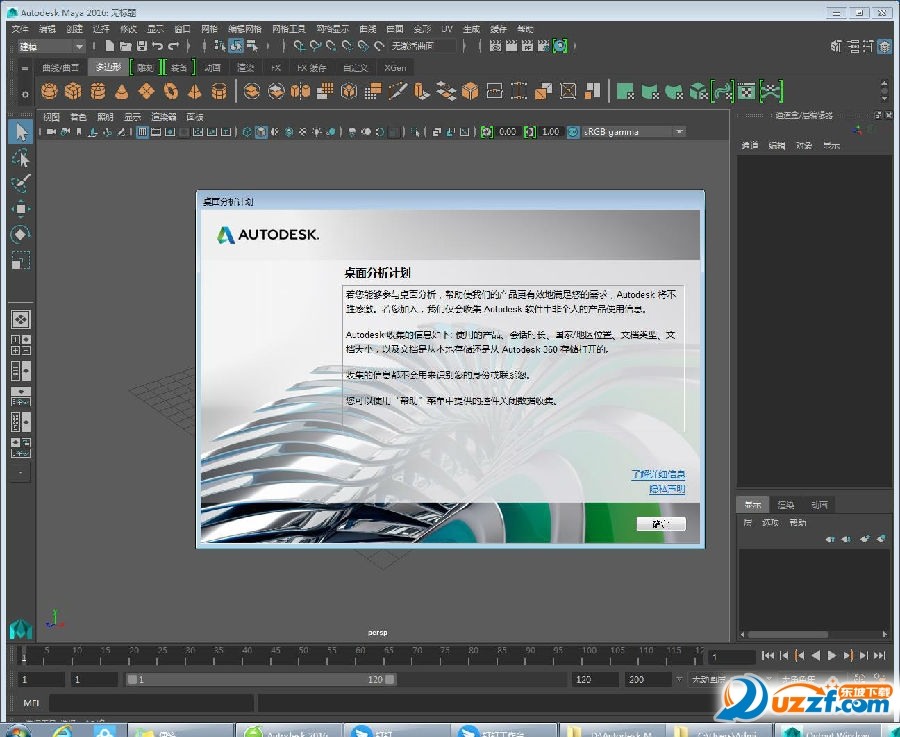Select the arrow Select tool in toolbox

[20, 132]
